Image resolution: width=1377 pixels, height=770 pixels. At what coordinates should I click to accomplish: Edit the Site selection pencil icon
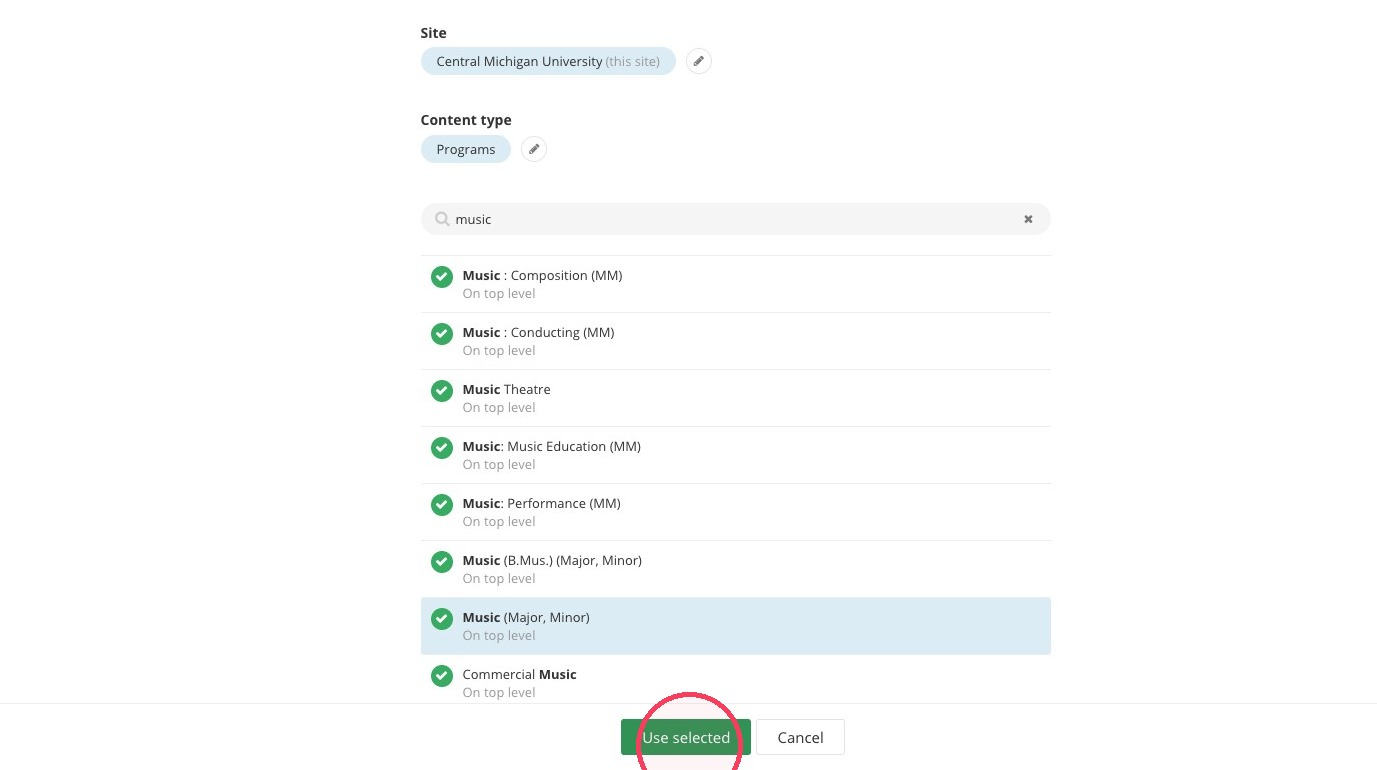click(699, 62)
